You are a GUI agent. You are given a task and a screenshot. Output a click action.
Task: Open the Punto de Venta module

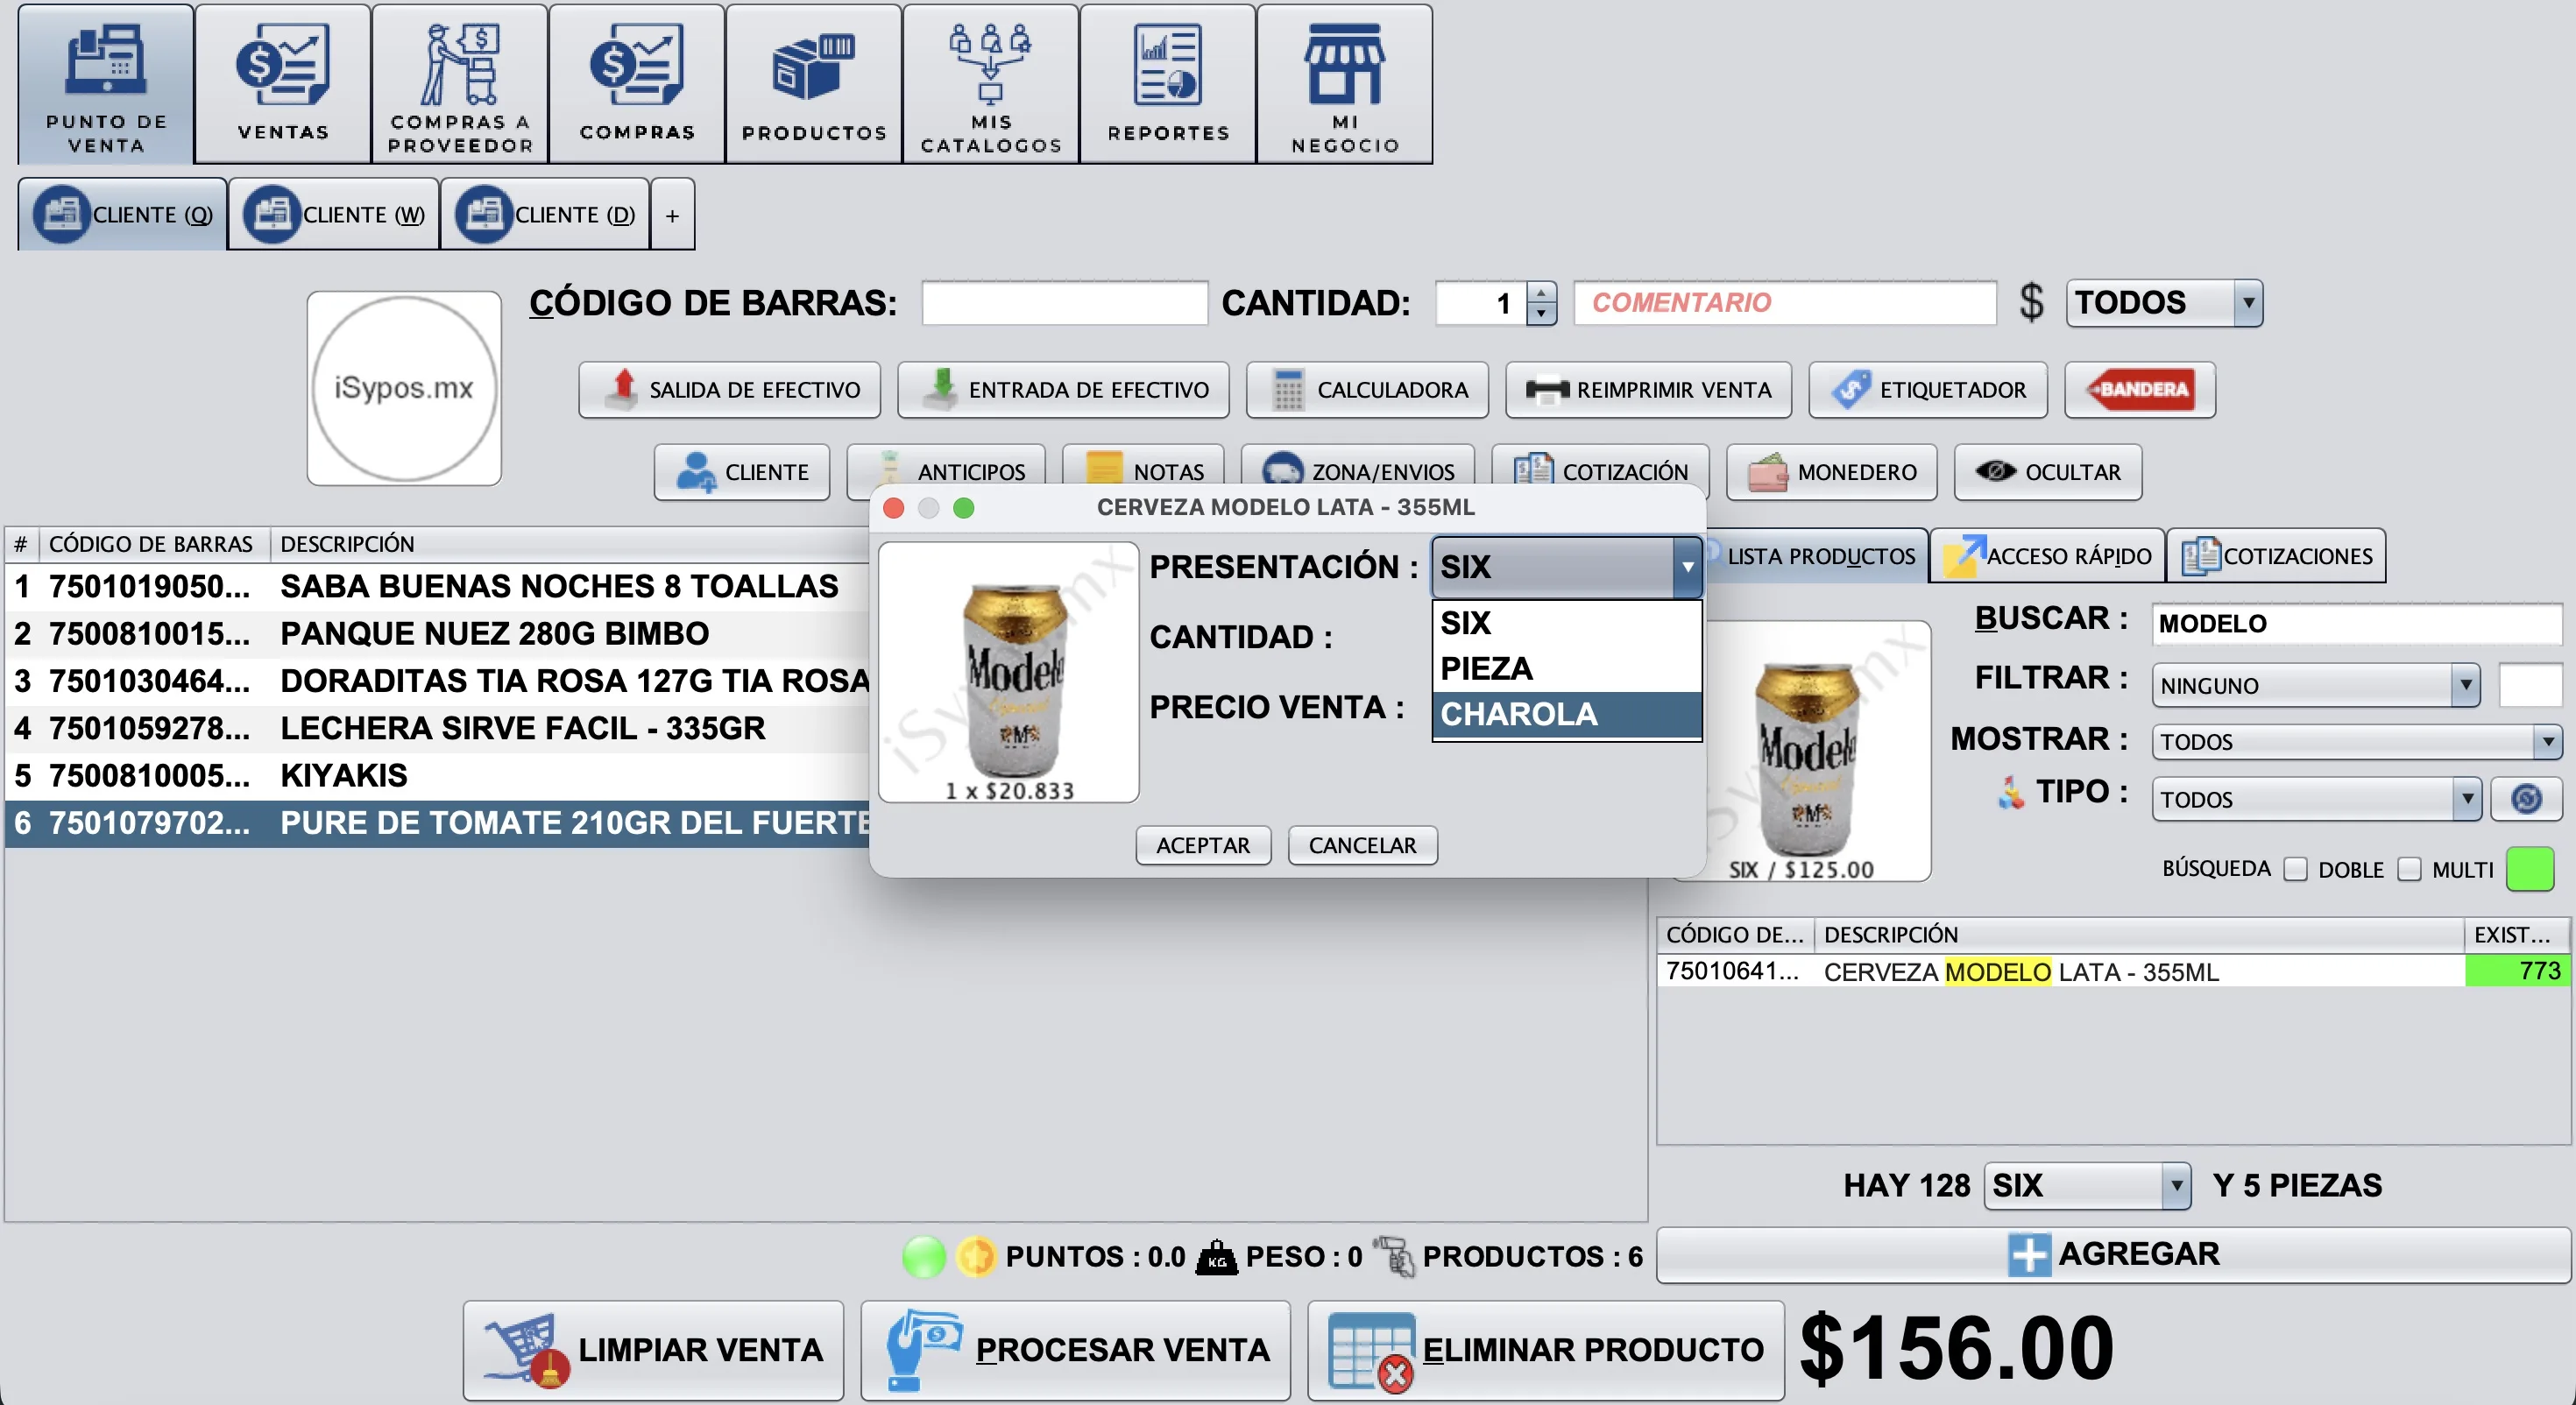click(x=106, y=84)
